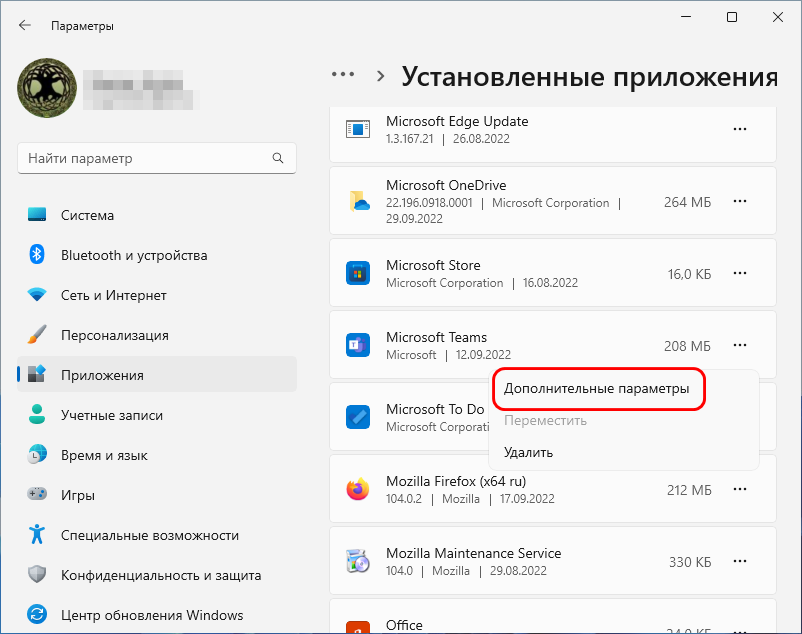The height and width of the screenshot is (634, 802).
Task: Click the Mozilla Firefox app icon
Action: tap(358, 489)
